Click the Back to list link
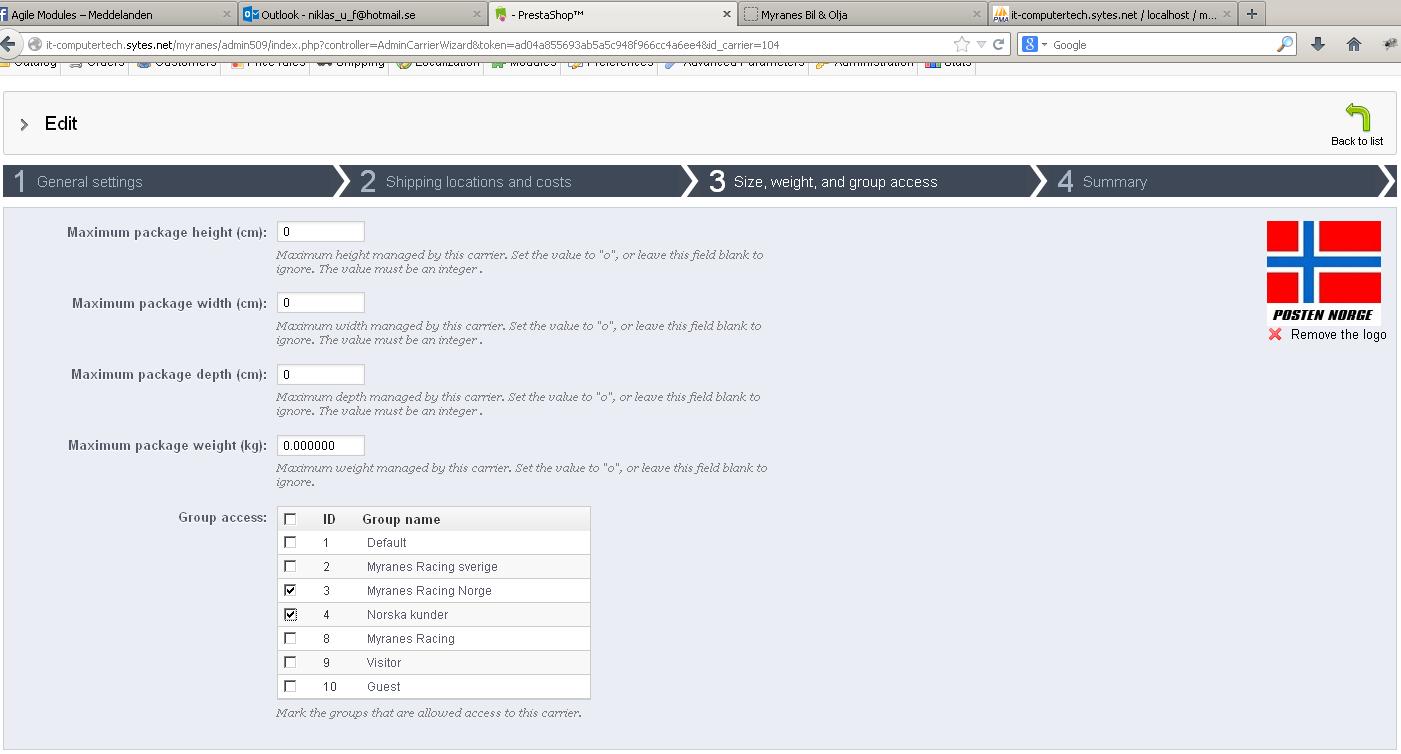1401x754 pixels. (1357, 141)
